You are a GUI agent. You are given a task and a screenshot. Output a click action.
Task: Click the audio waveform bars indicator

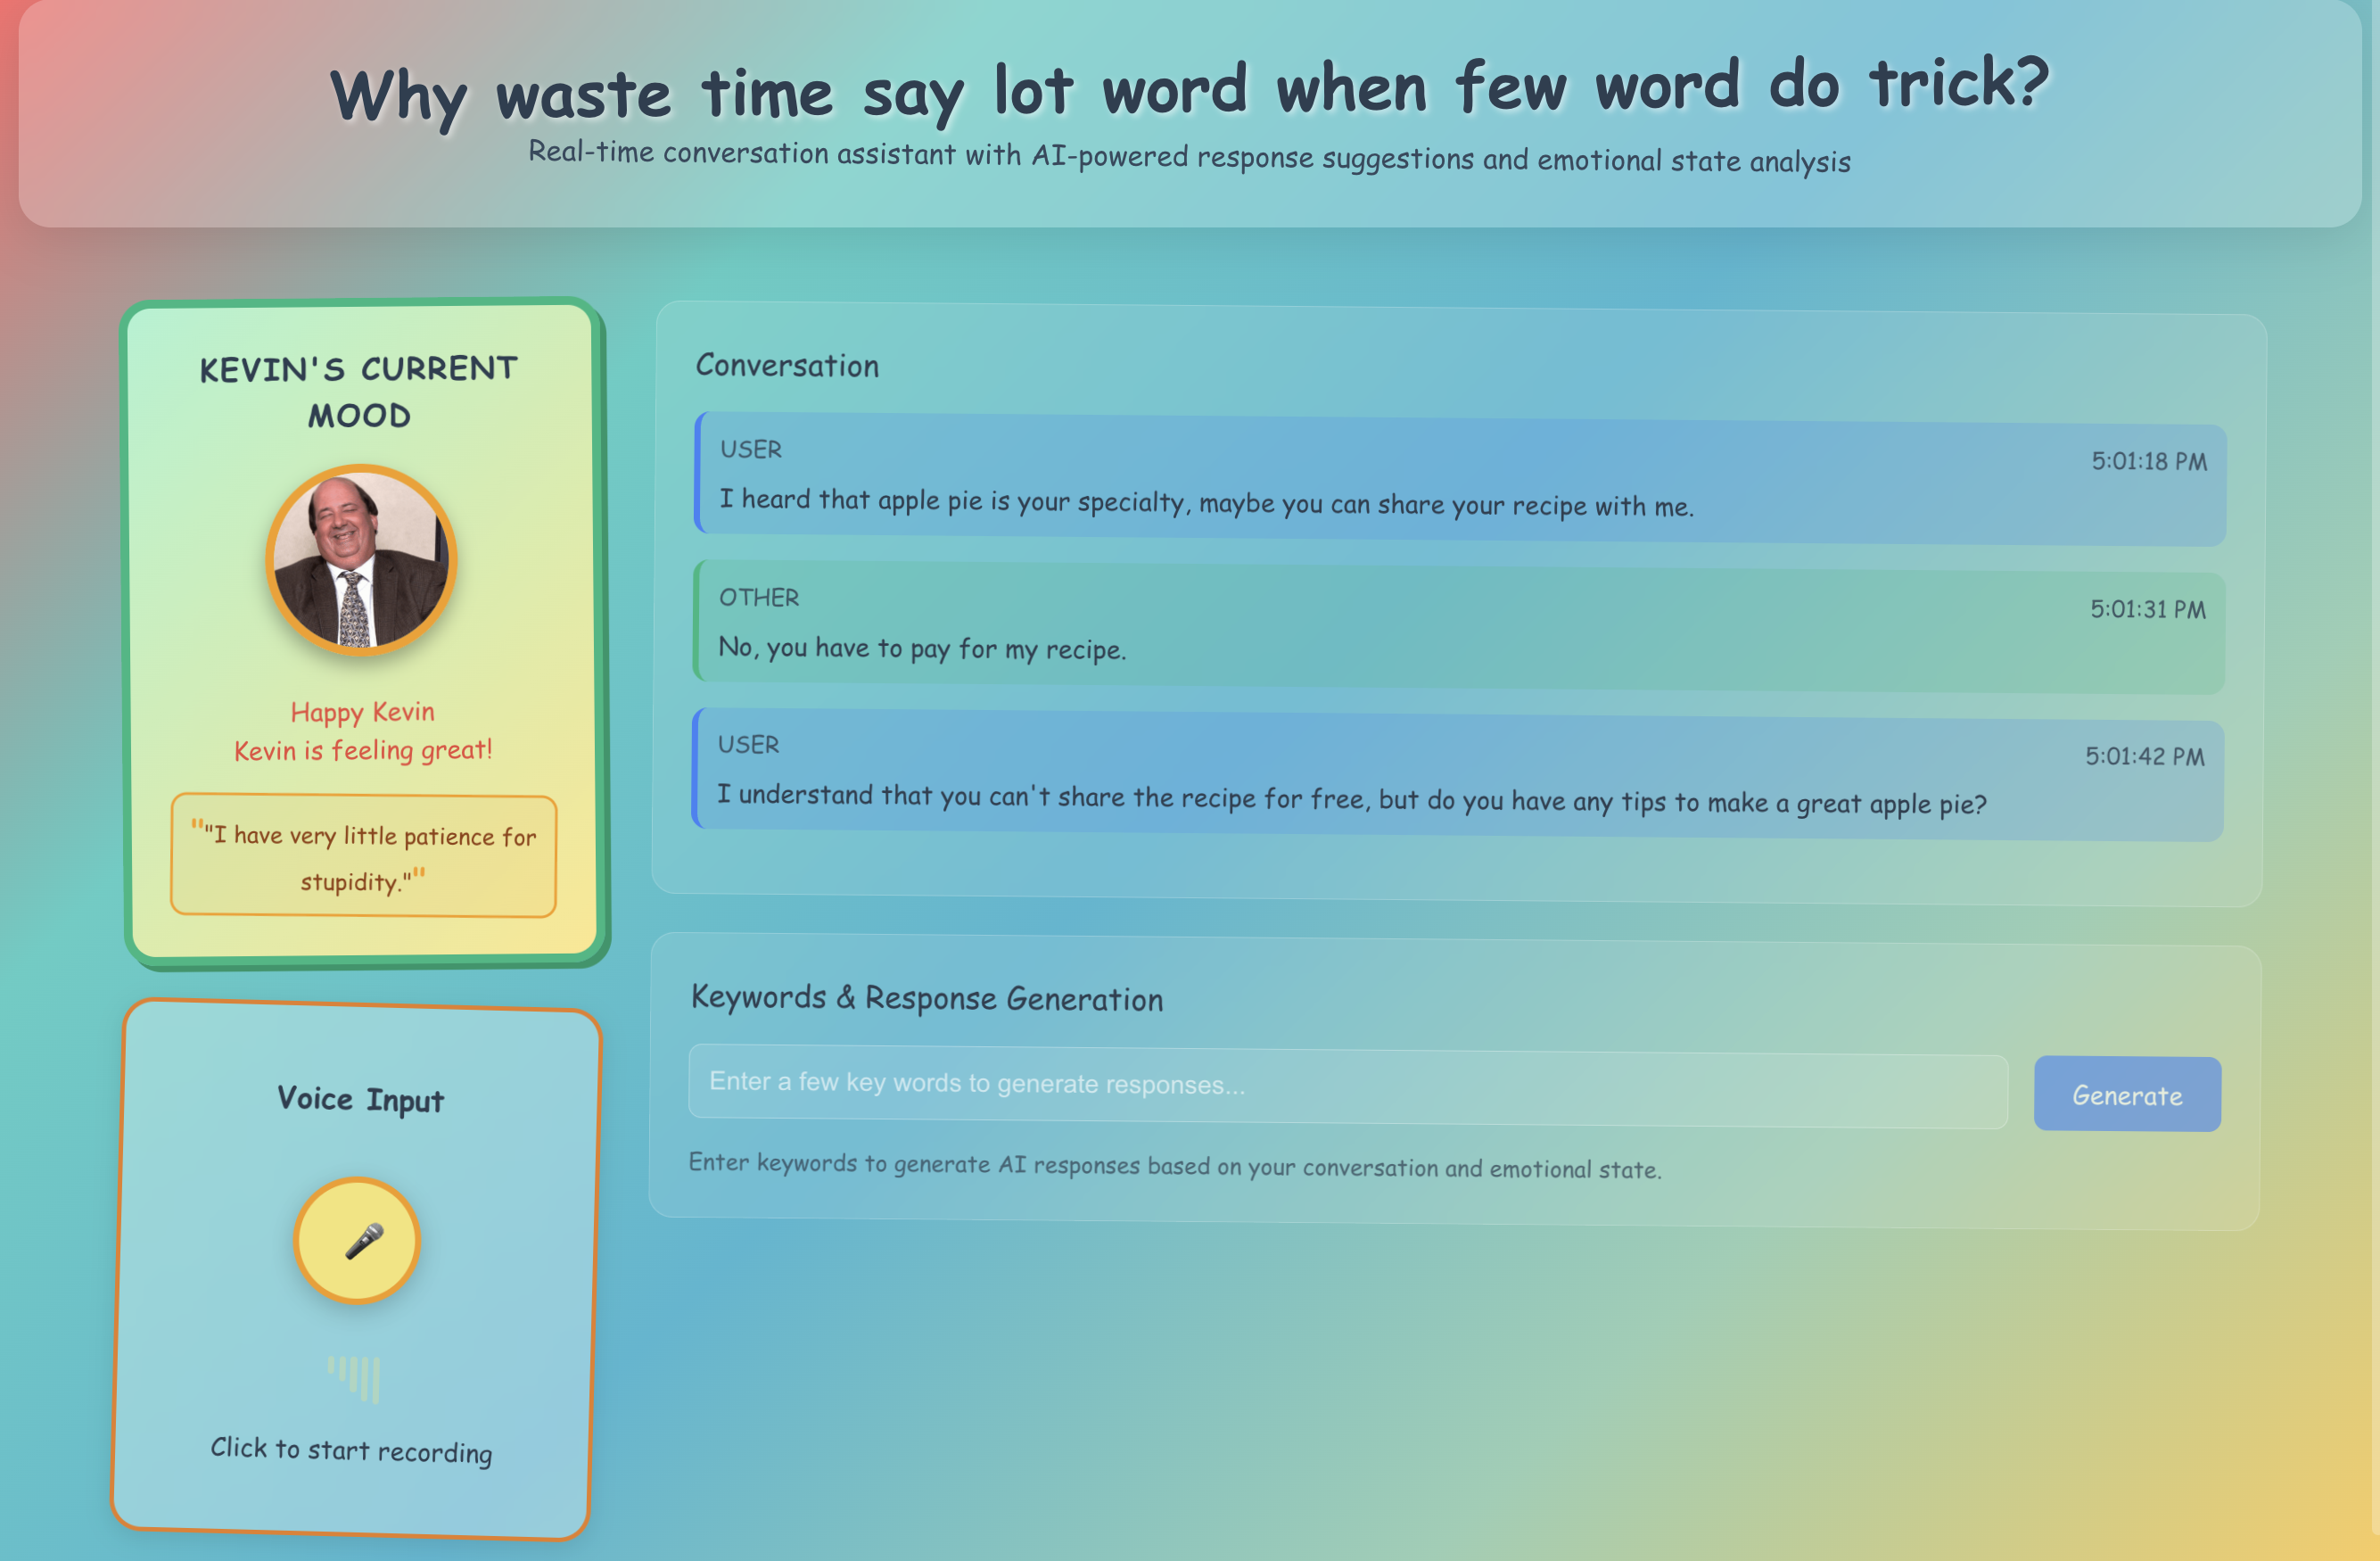coord(355,1379)
